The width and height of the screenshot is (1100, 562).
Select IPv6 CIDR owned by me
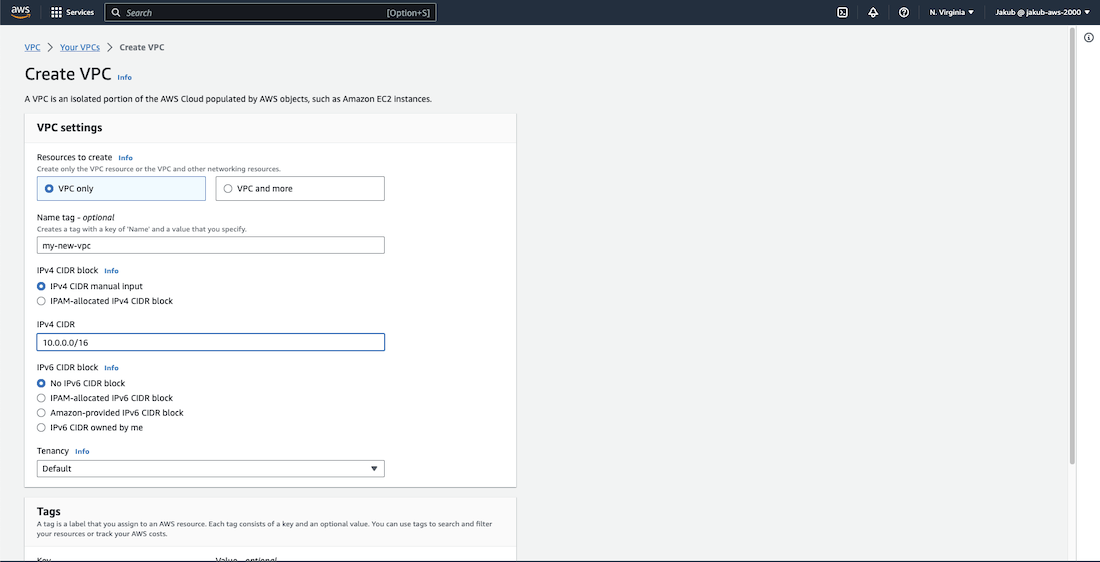click(x=41, y=428)
